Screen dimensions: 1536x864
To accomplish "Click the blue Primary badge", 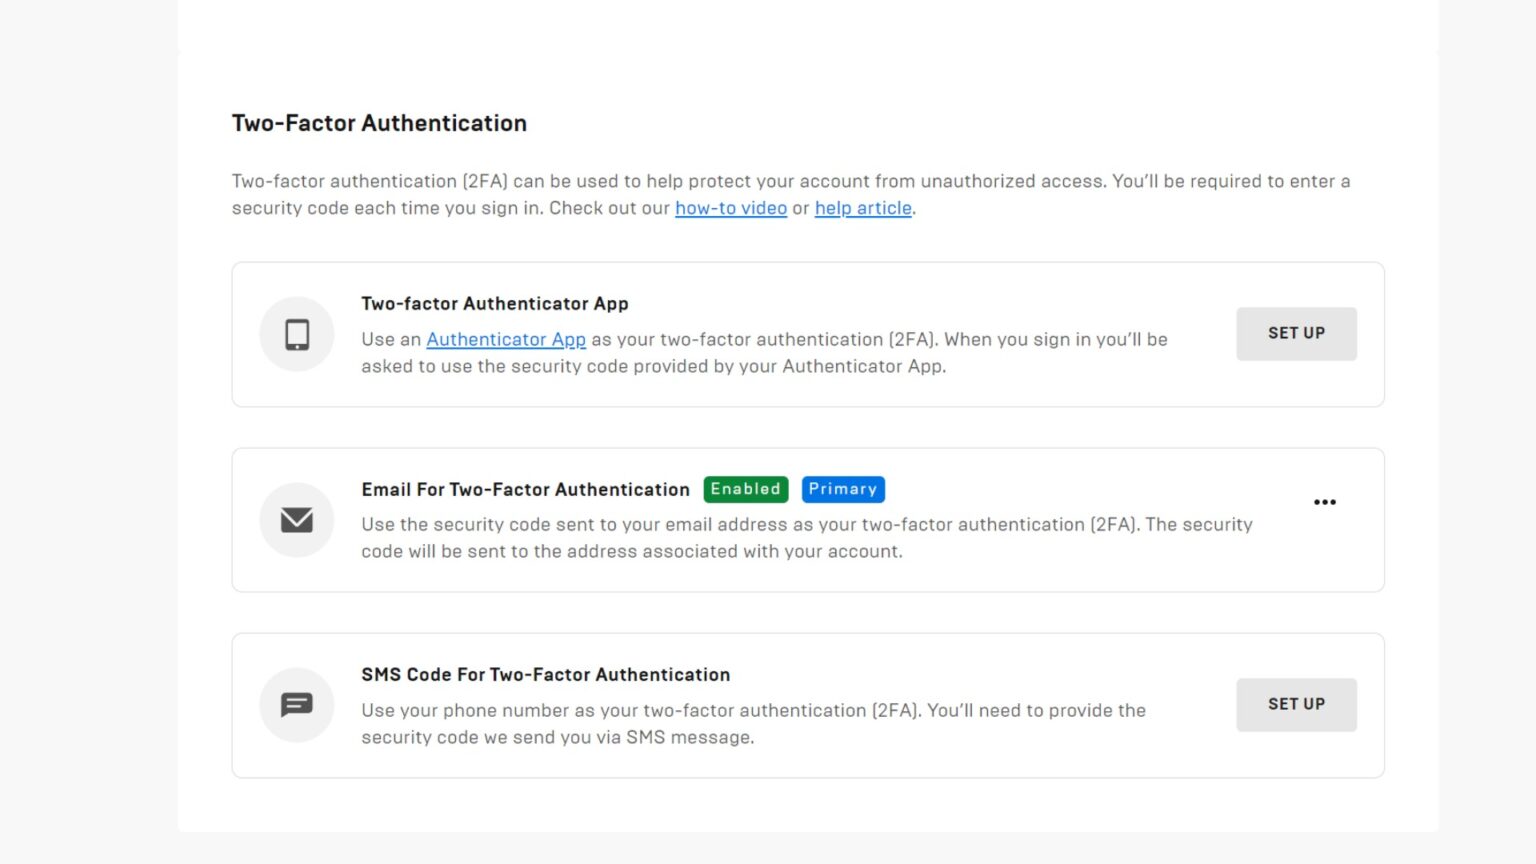I will [843, 489].
